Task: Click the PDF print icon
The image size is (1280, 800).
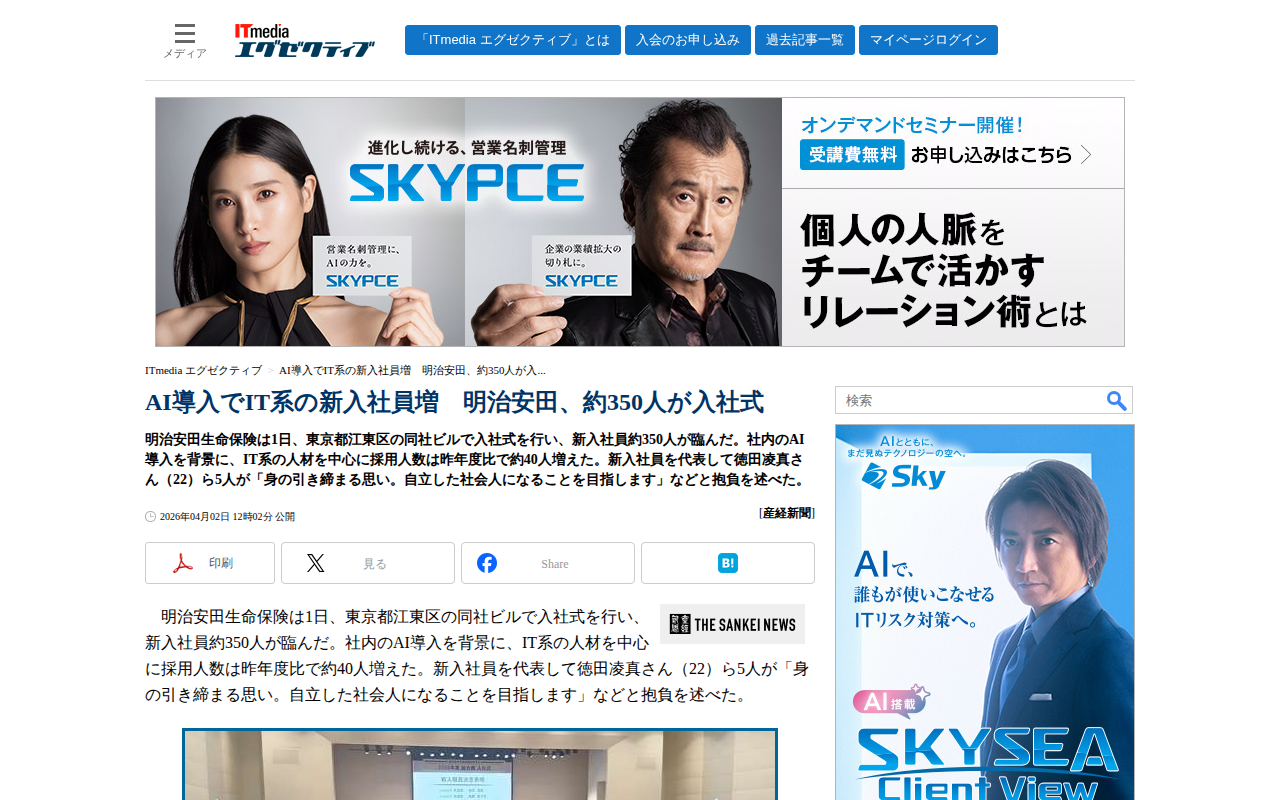Action: tap(183, 563)
